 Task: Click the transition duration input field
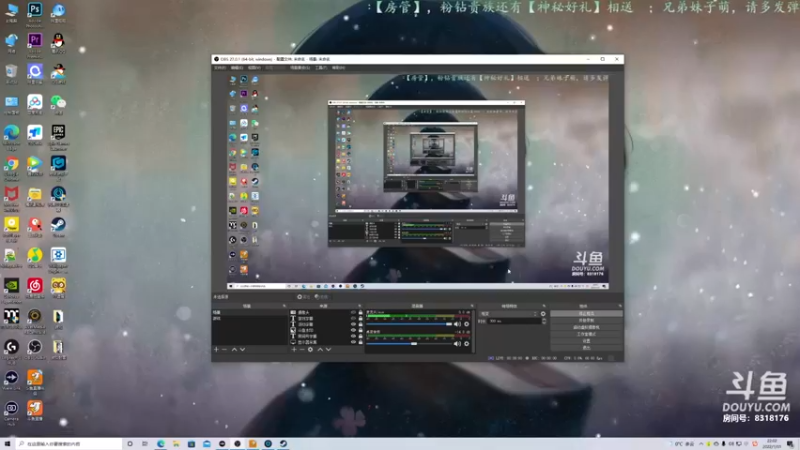click(512, 321)
